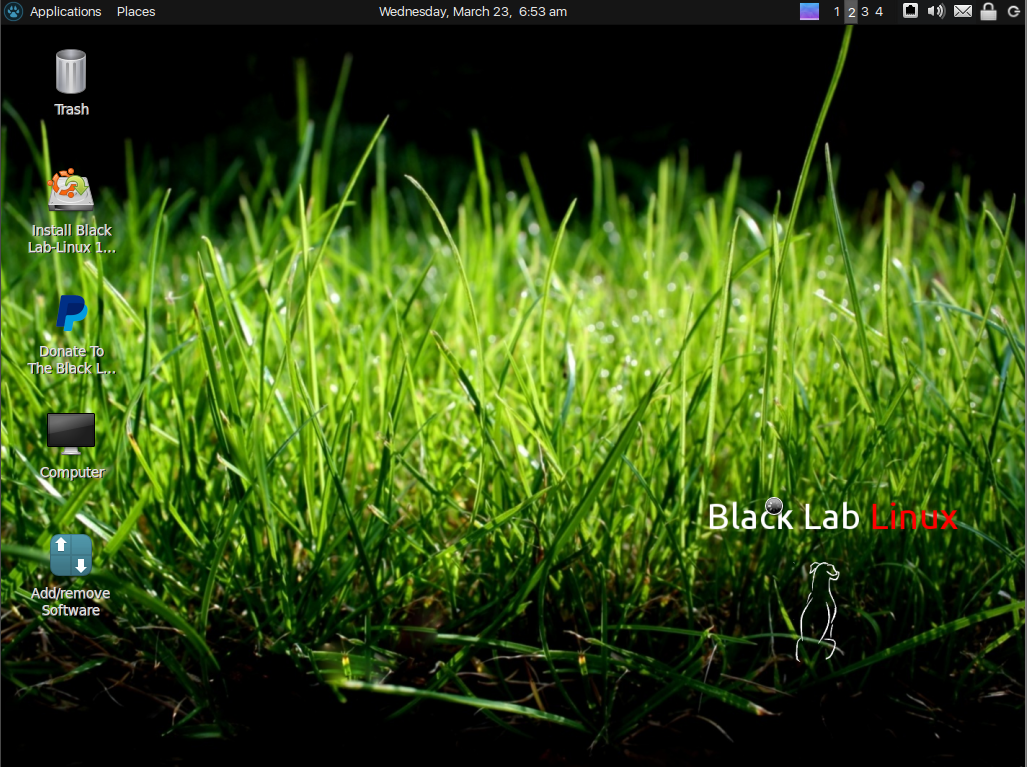Image resolution: width=1027 pixels, height=767 pixels.
Task: Click the 'Install Black Lab-Linux 1...' label
Action: click(x=71, y=238)
